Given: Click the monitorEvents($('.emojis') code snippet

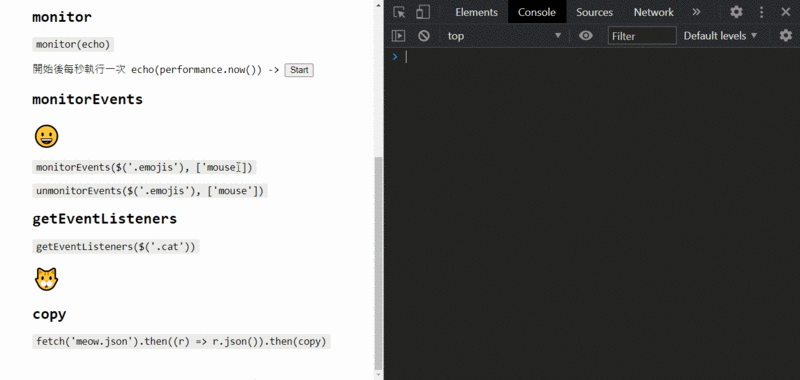Looking at the screenshot, I should pyautogui.click(x=144, y=167).
